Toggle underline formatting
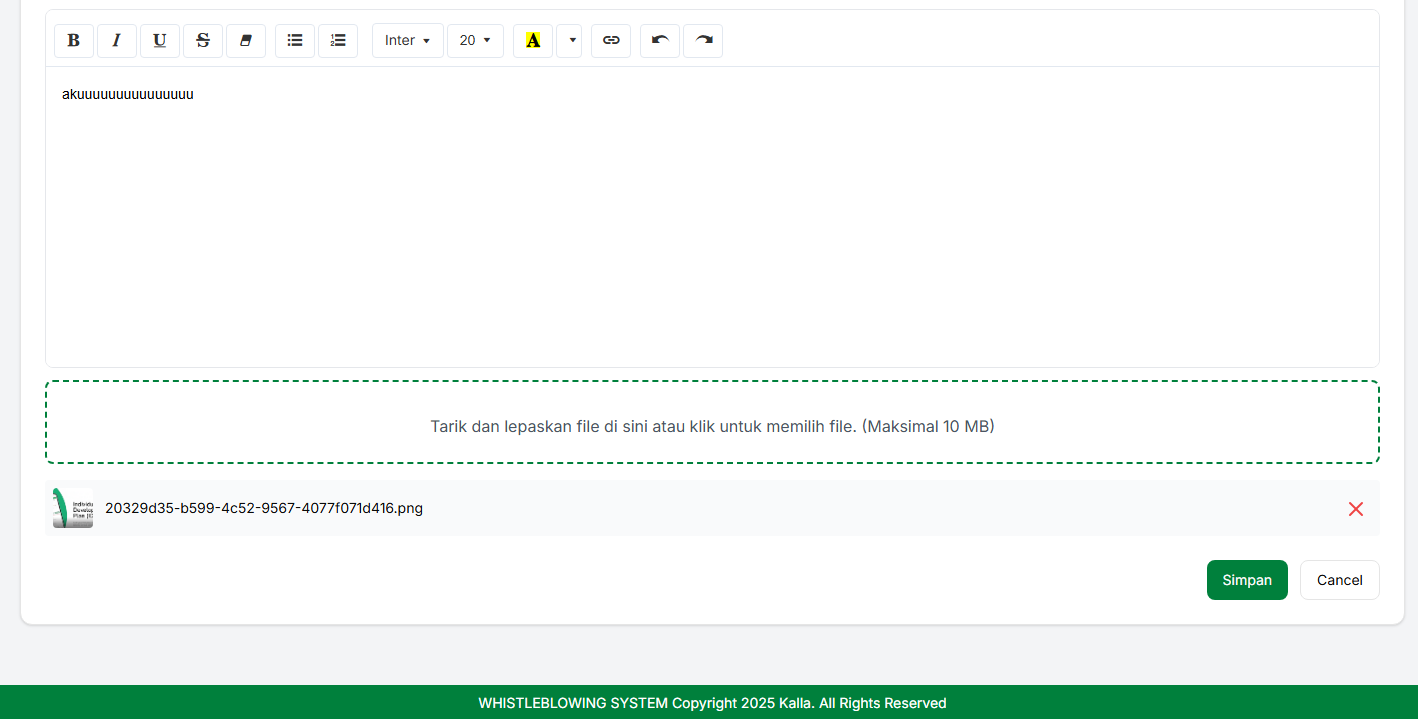 [x=160, y=41]
